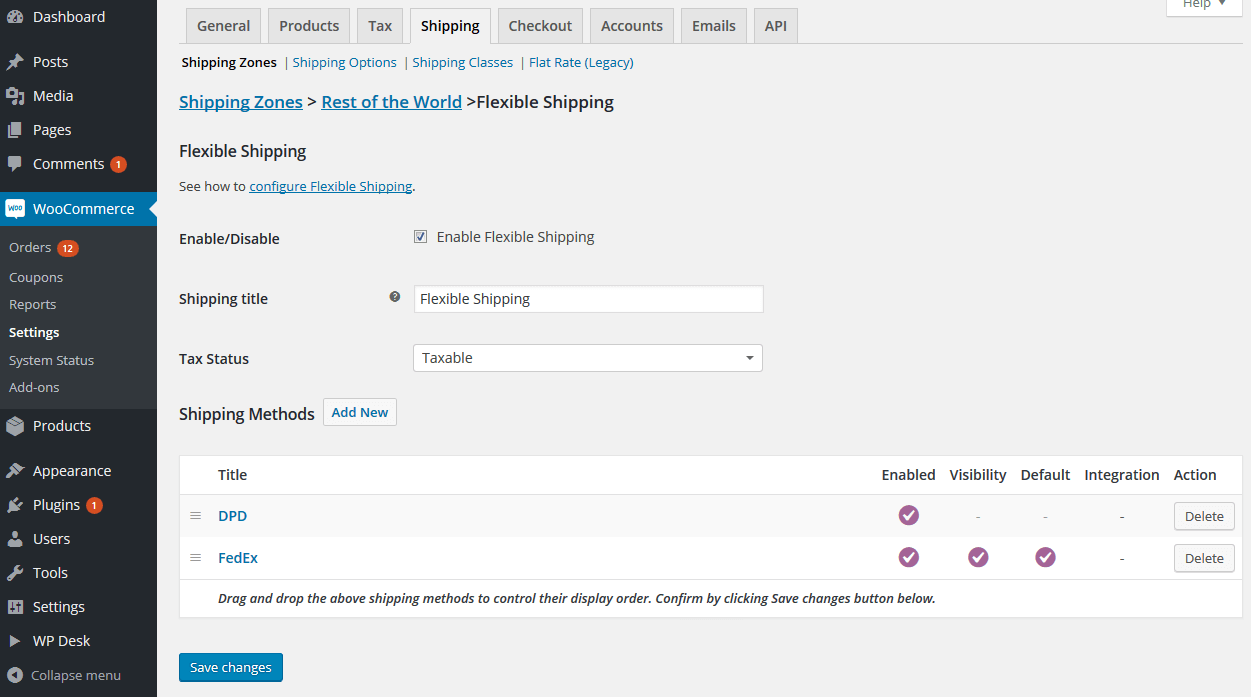
Task: Click the Shipping title text field
Action: (x=588, y=299)
